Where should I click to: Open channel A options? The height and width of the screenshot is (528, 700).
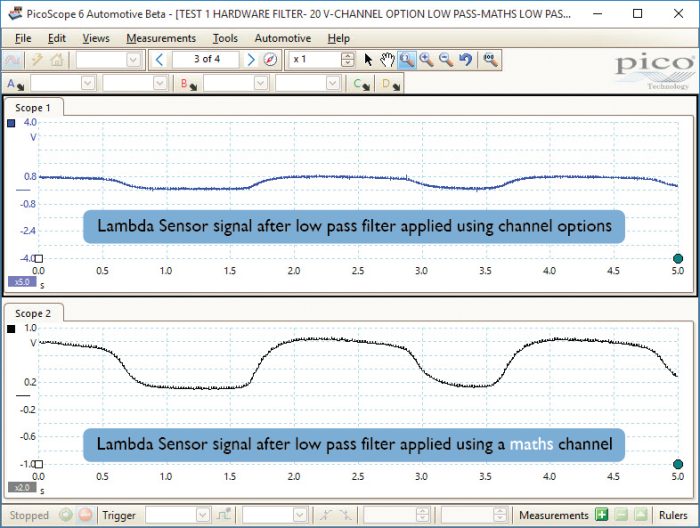pyautogui.click(x=15, y=84)
